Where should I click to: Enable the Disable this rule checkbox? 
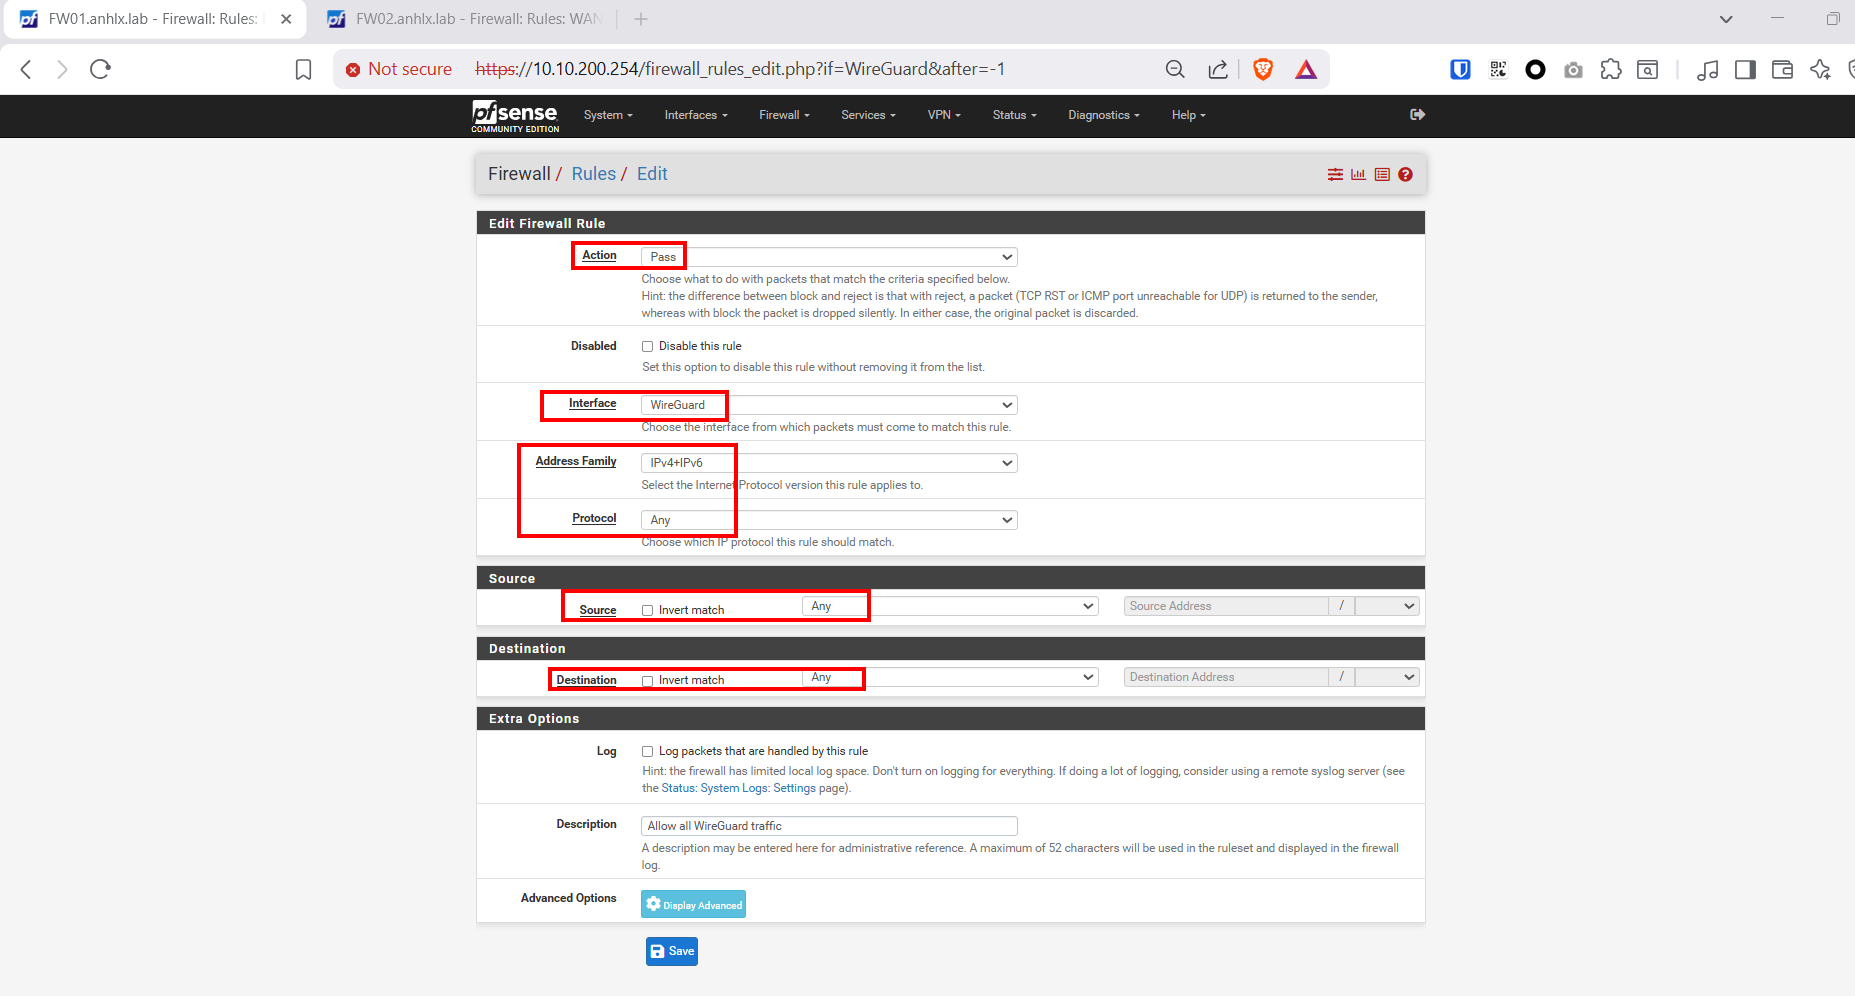coord(647,347)
